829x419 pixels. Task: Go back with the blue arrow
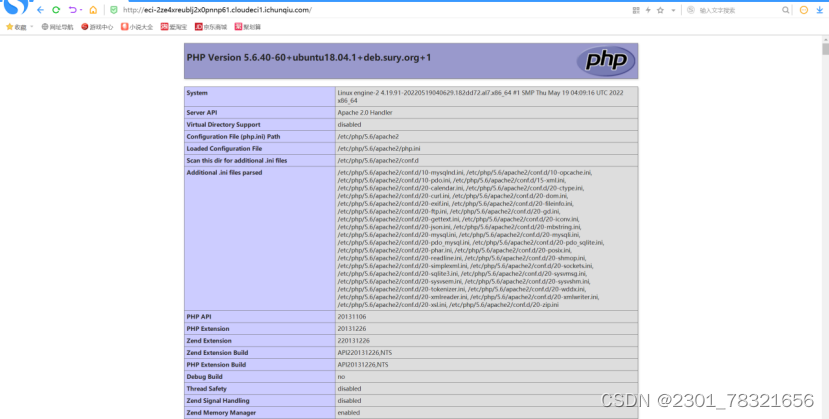coord(40,10)
